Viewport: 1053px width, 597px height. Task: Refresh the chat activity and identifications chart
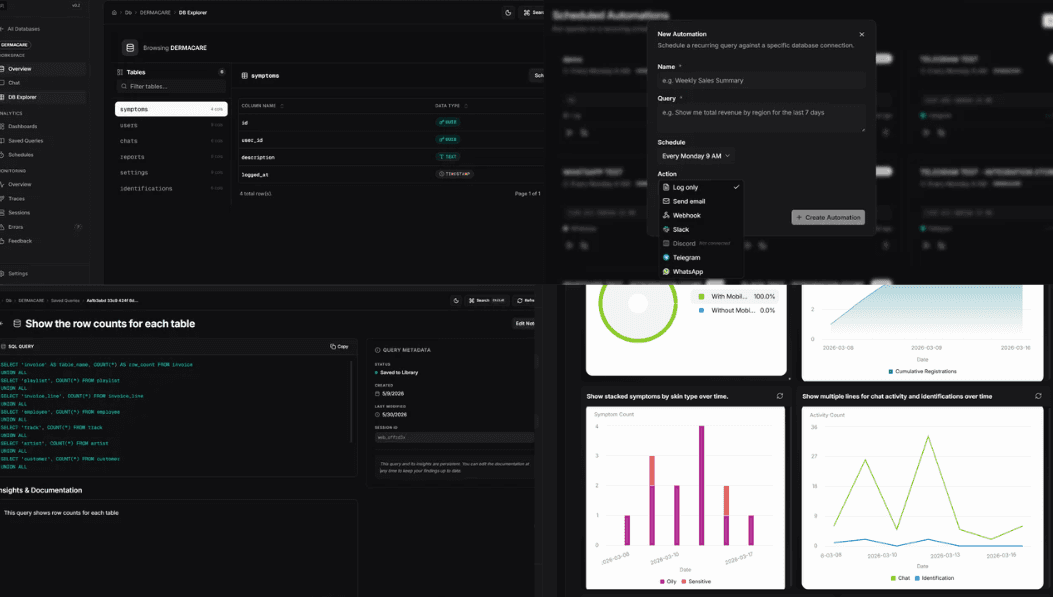point(1038,396)
